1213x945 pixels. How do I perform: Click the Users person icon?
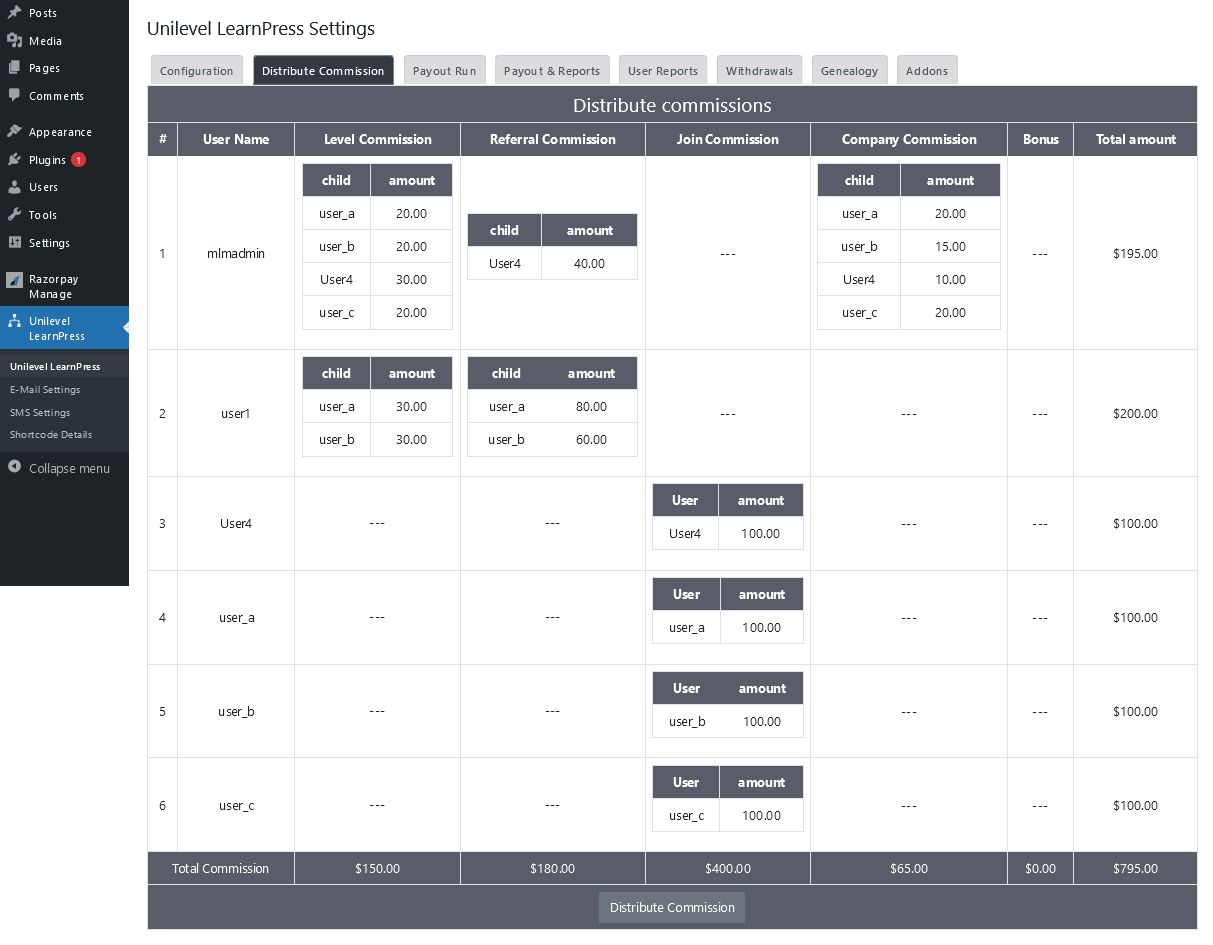coord(14,187)
